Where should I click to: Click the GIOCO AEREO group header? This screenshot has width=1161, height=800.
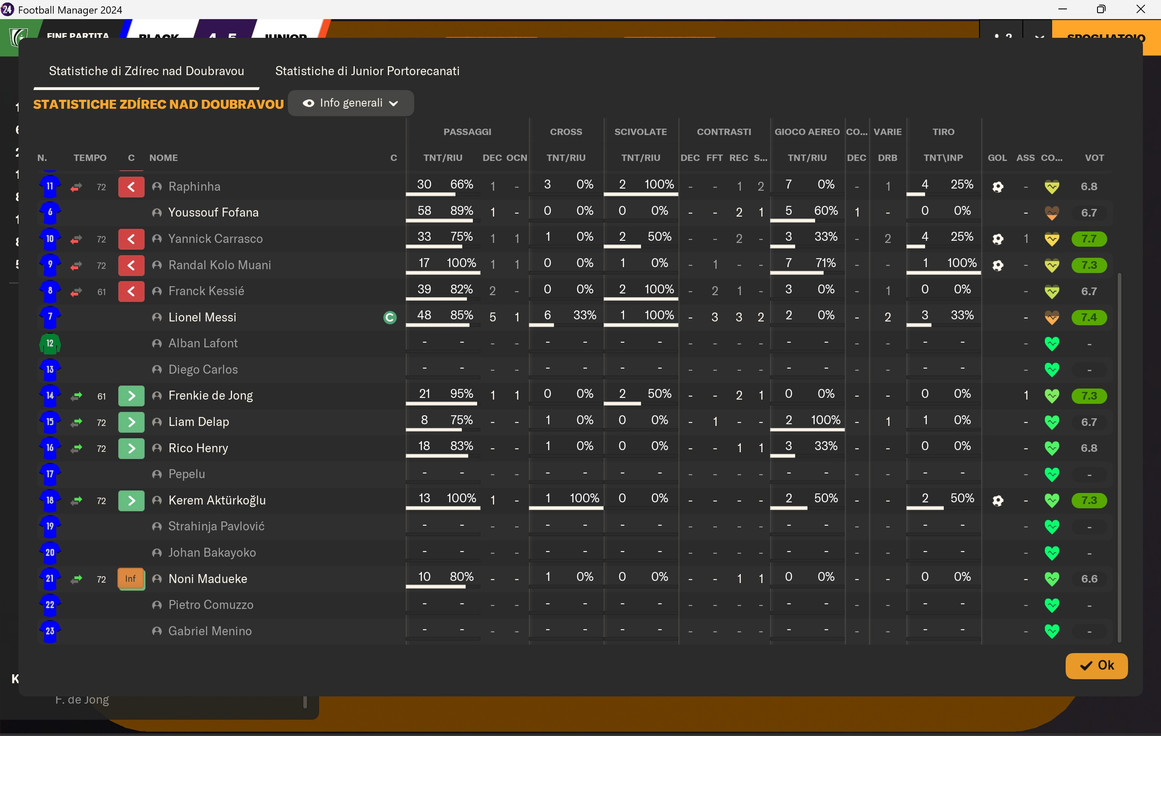(x=807, y=132)
